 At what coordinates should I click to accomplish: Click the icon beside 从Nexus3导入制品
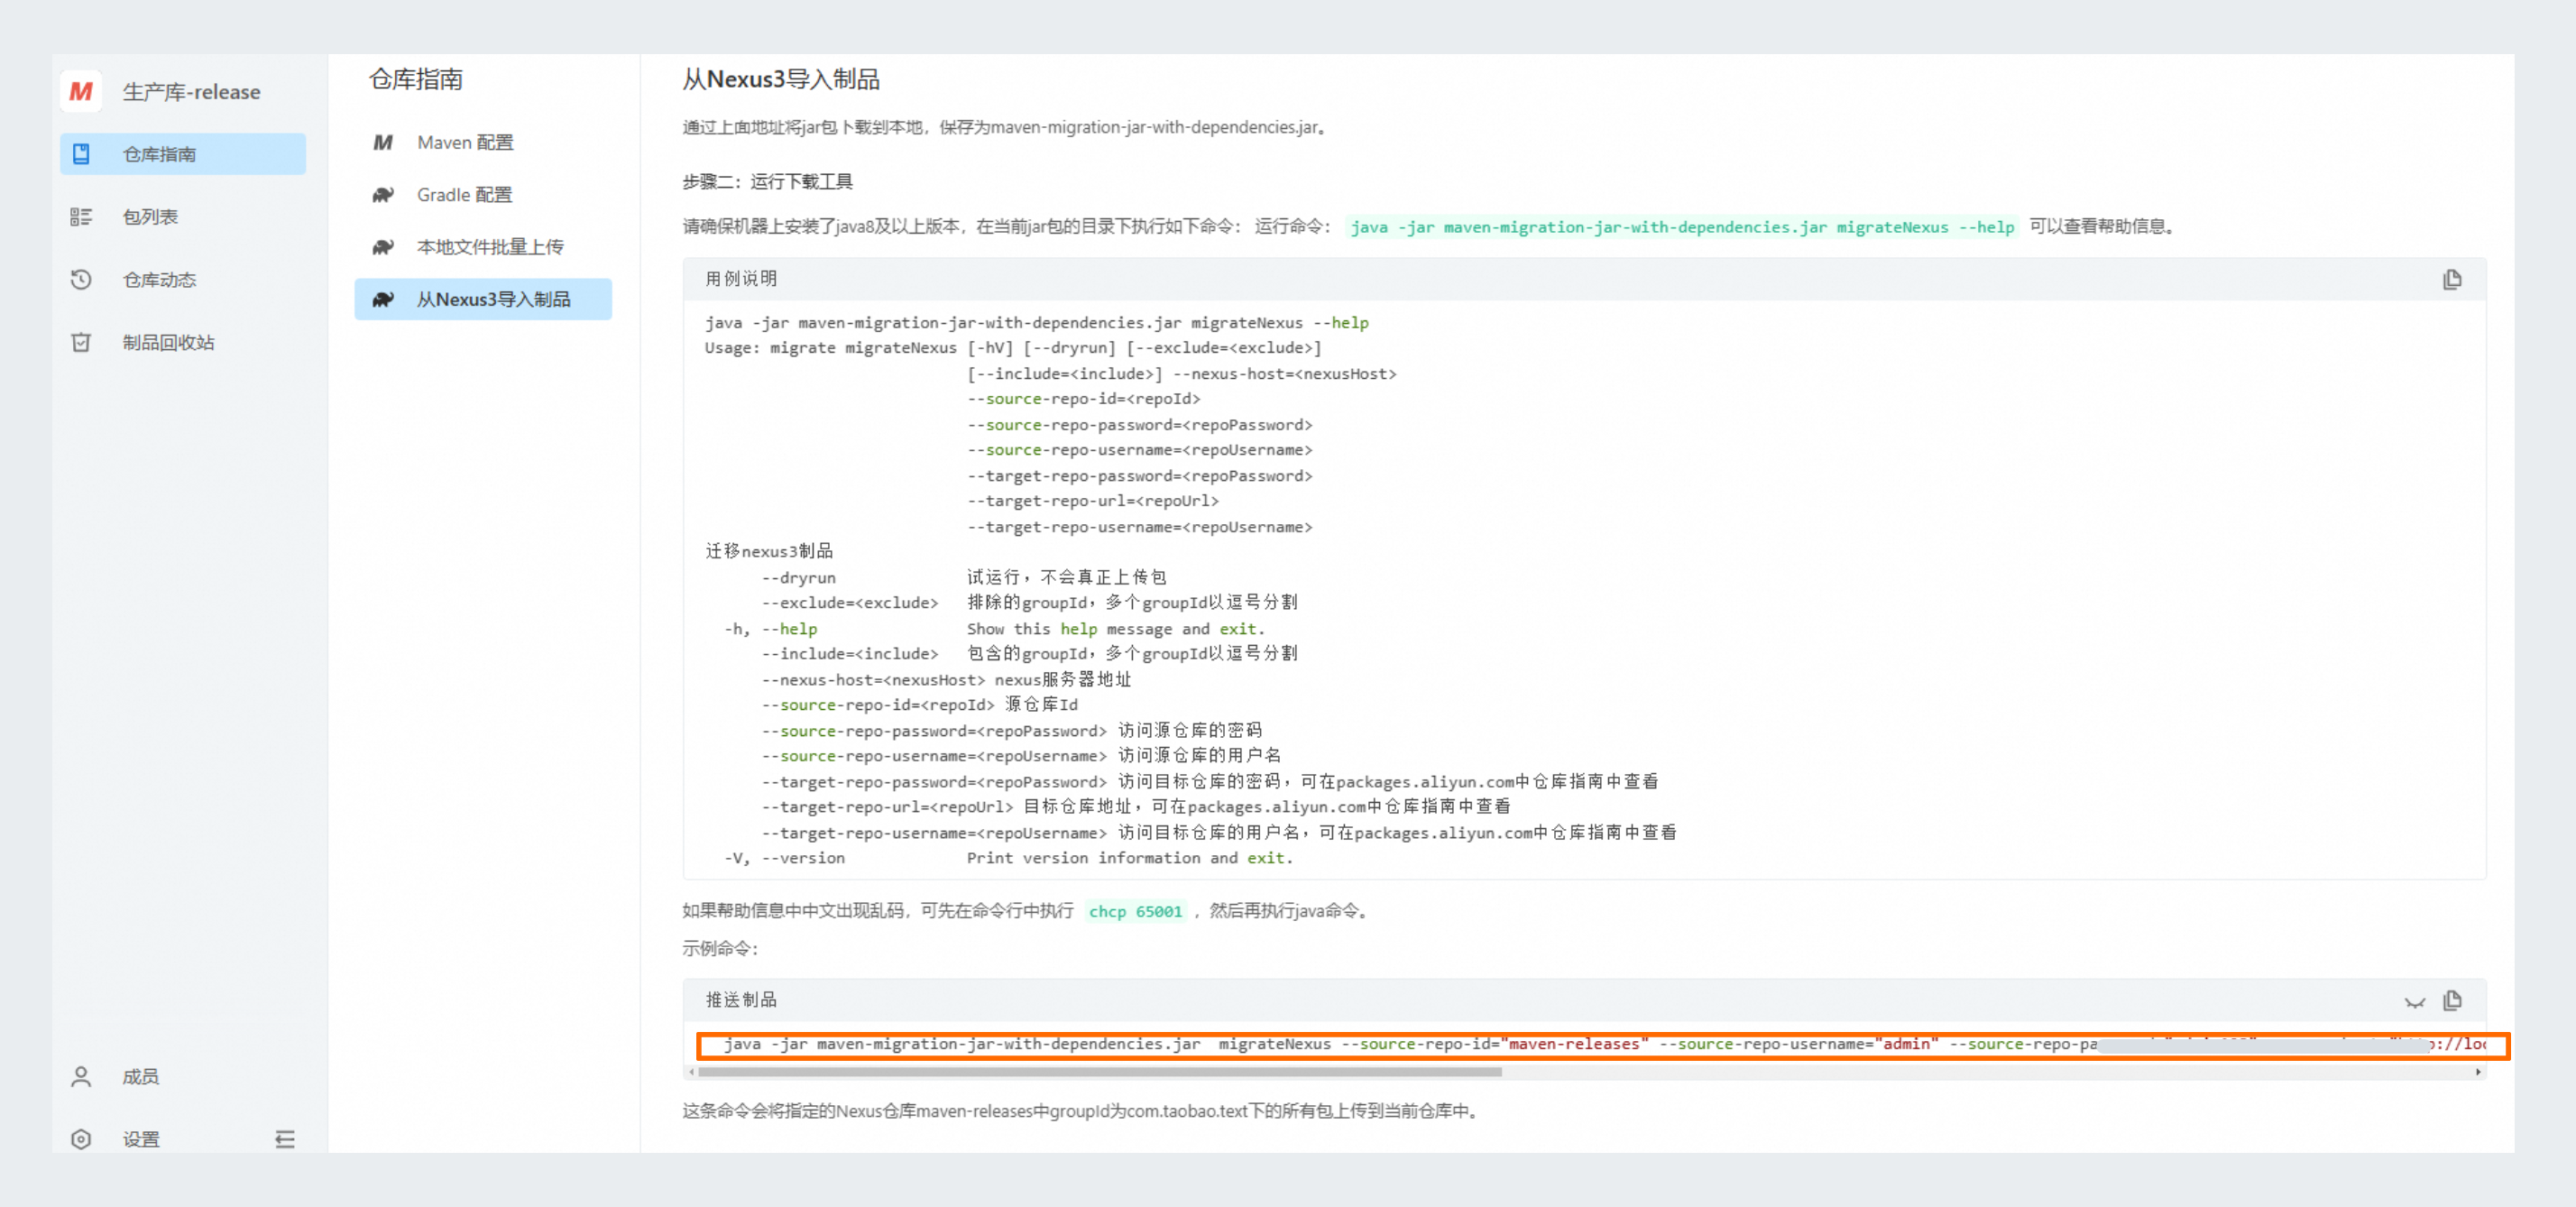pos(383,299)
